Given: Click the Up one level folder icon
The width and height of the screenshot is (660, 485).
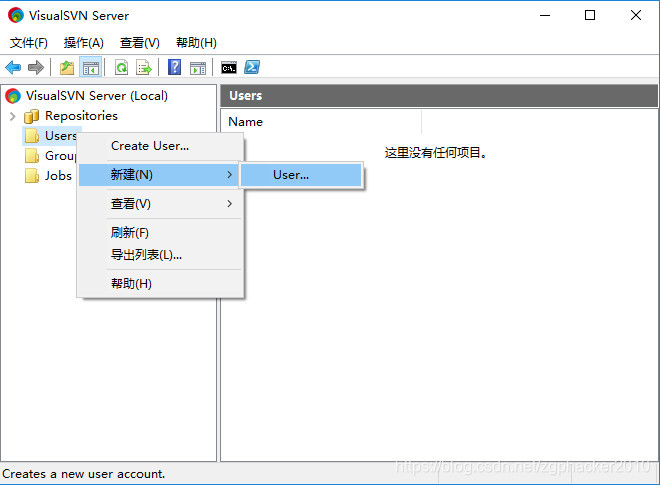Looking at the screenshot, I should click(67, 67).
